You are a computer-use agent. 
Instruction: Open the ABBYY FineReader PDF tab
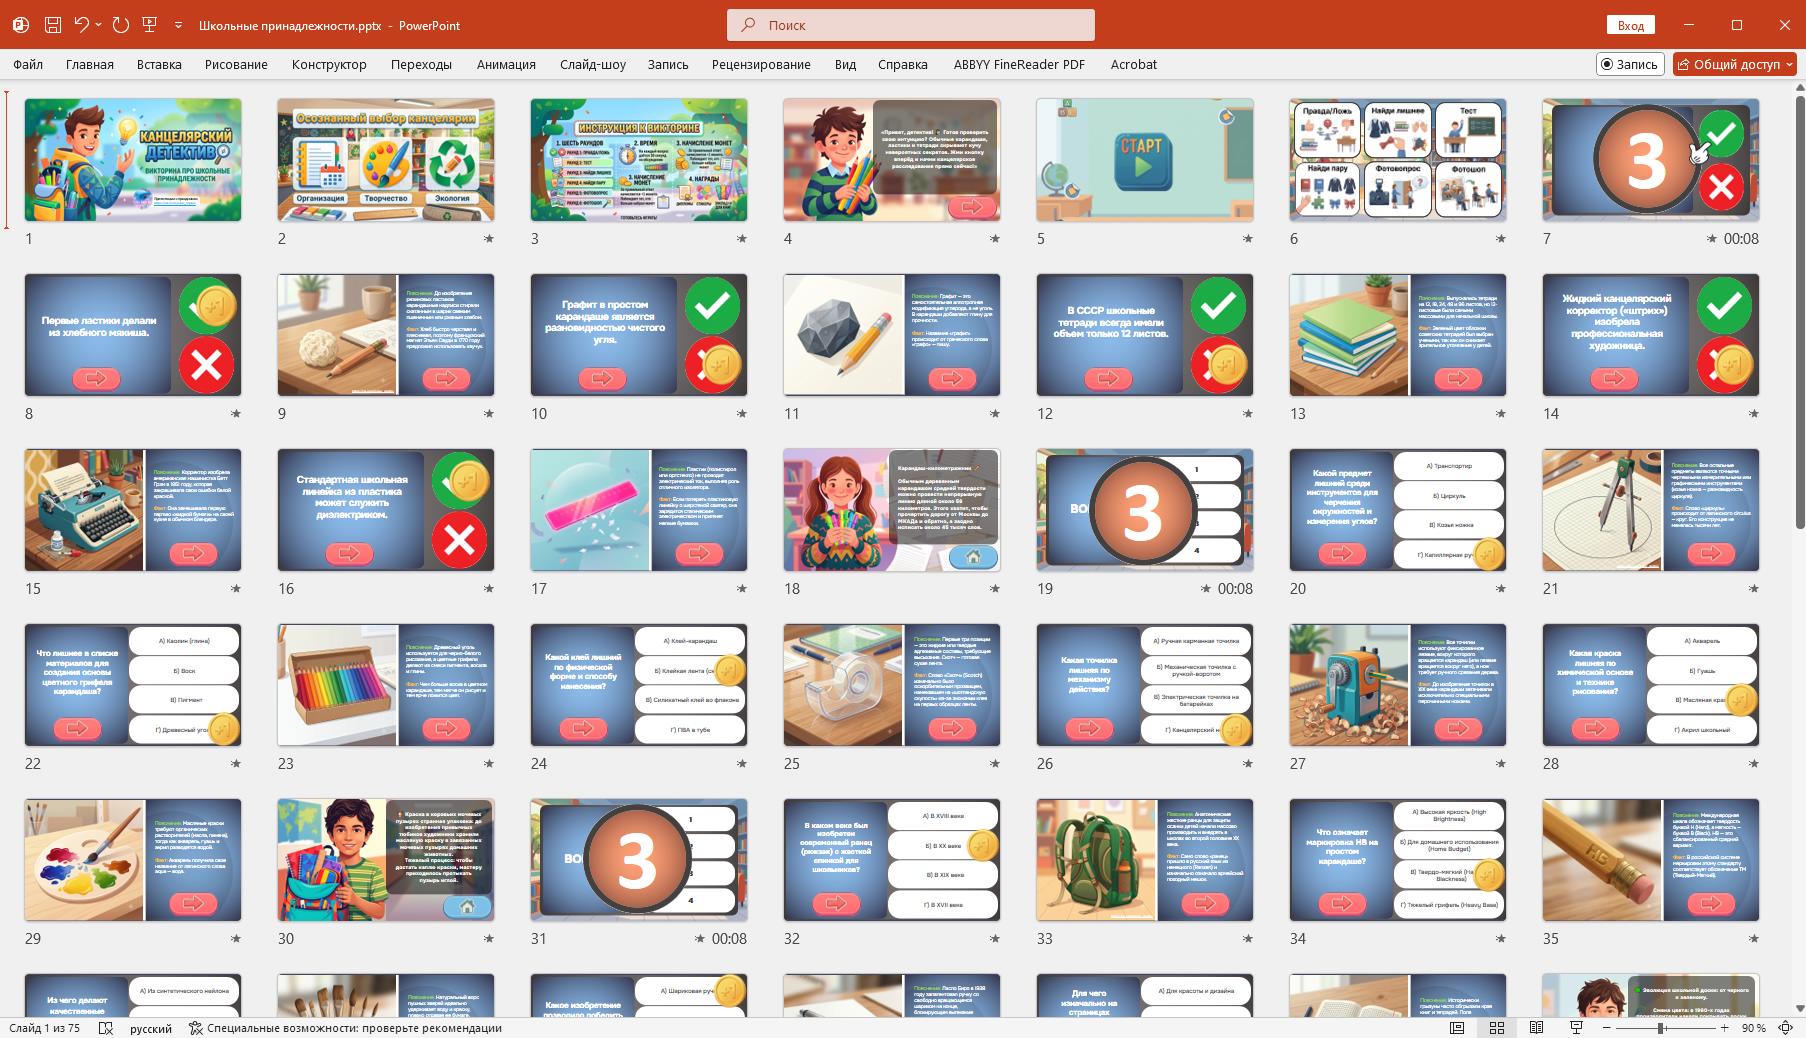pyautogui.click(x=1019, y=64)
